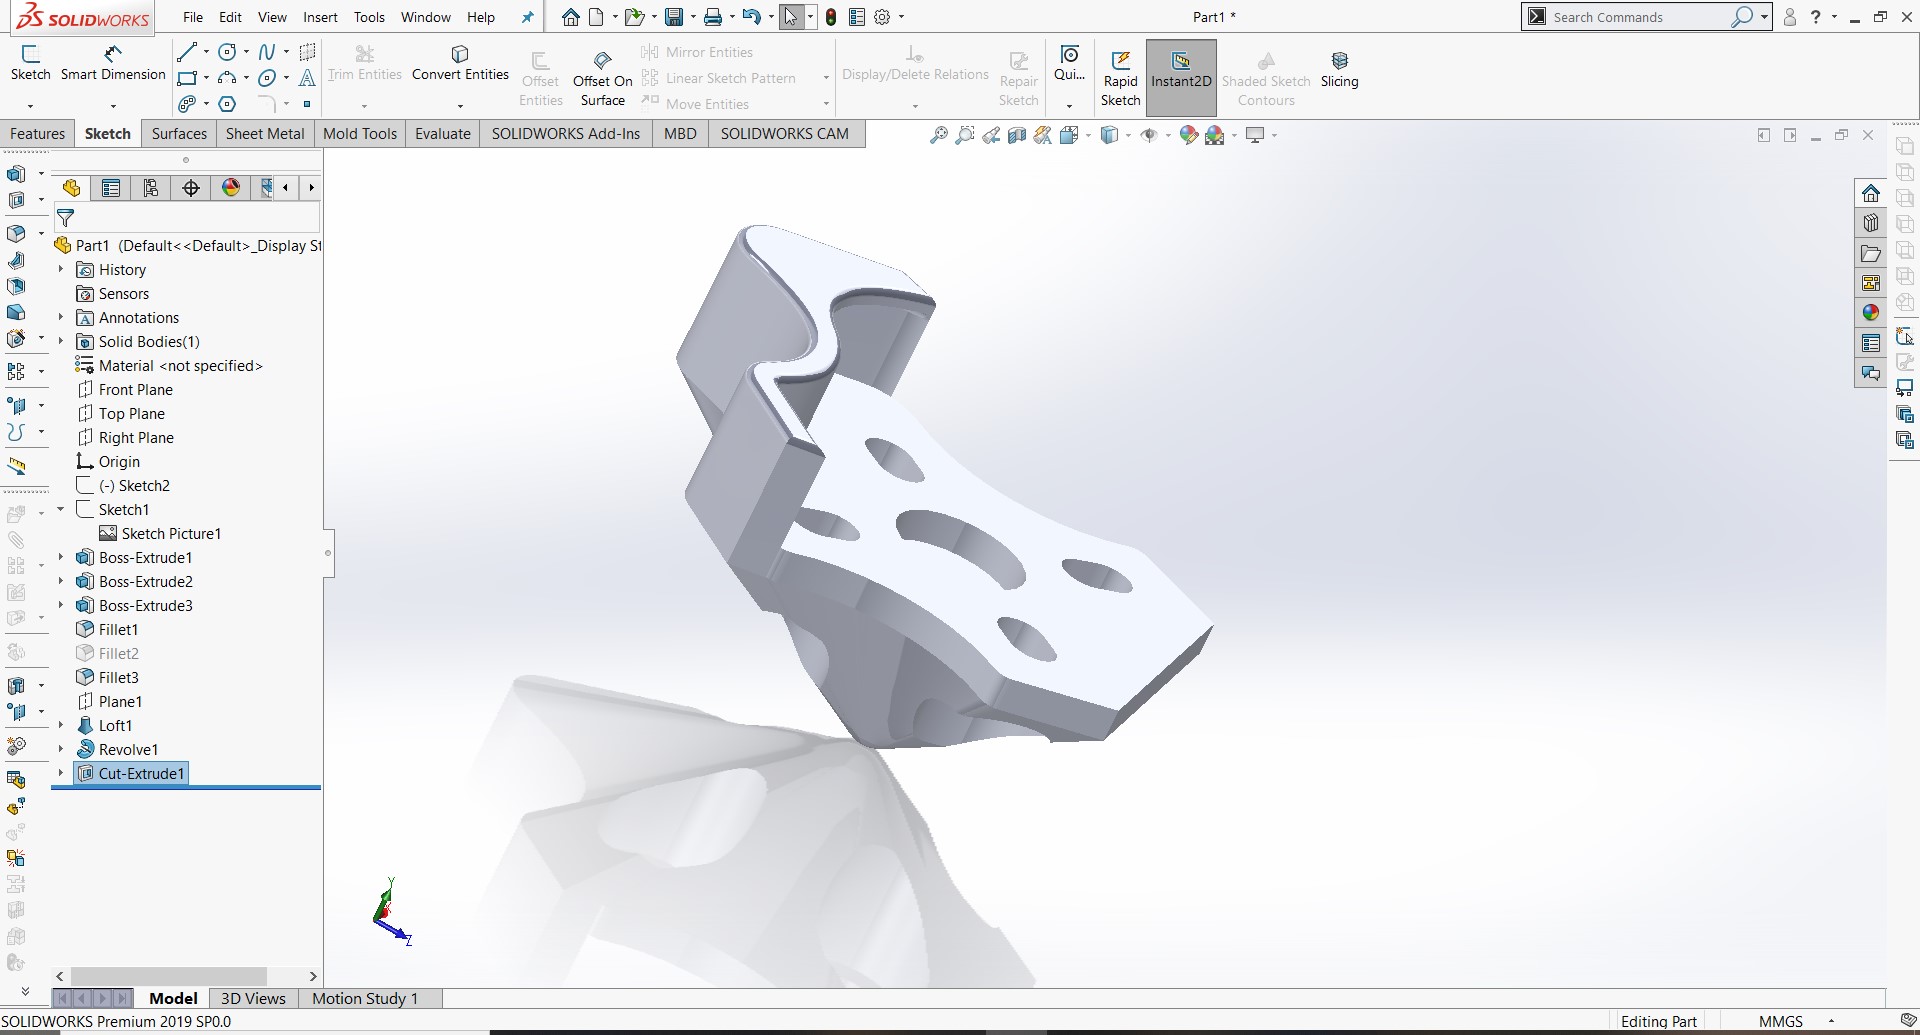Toggle the FeatureManager tree filter
The image size is (1920, 1035).
(66, 217)
